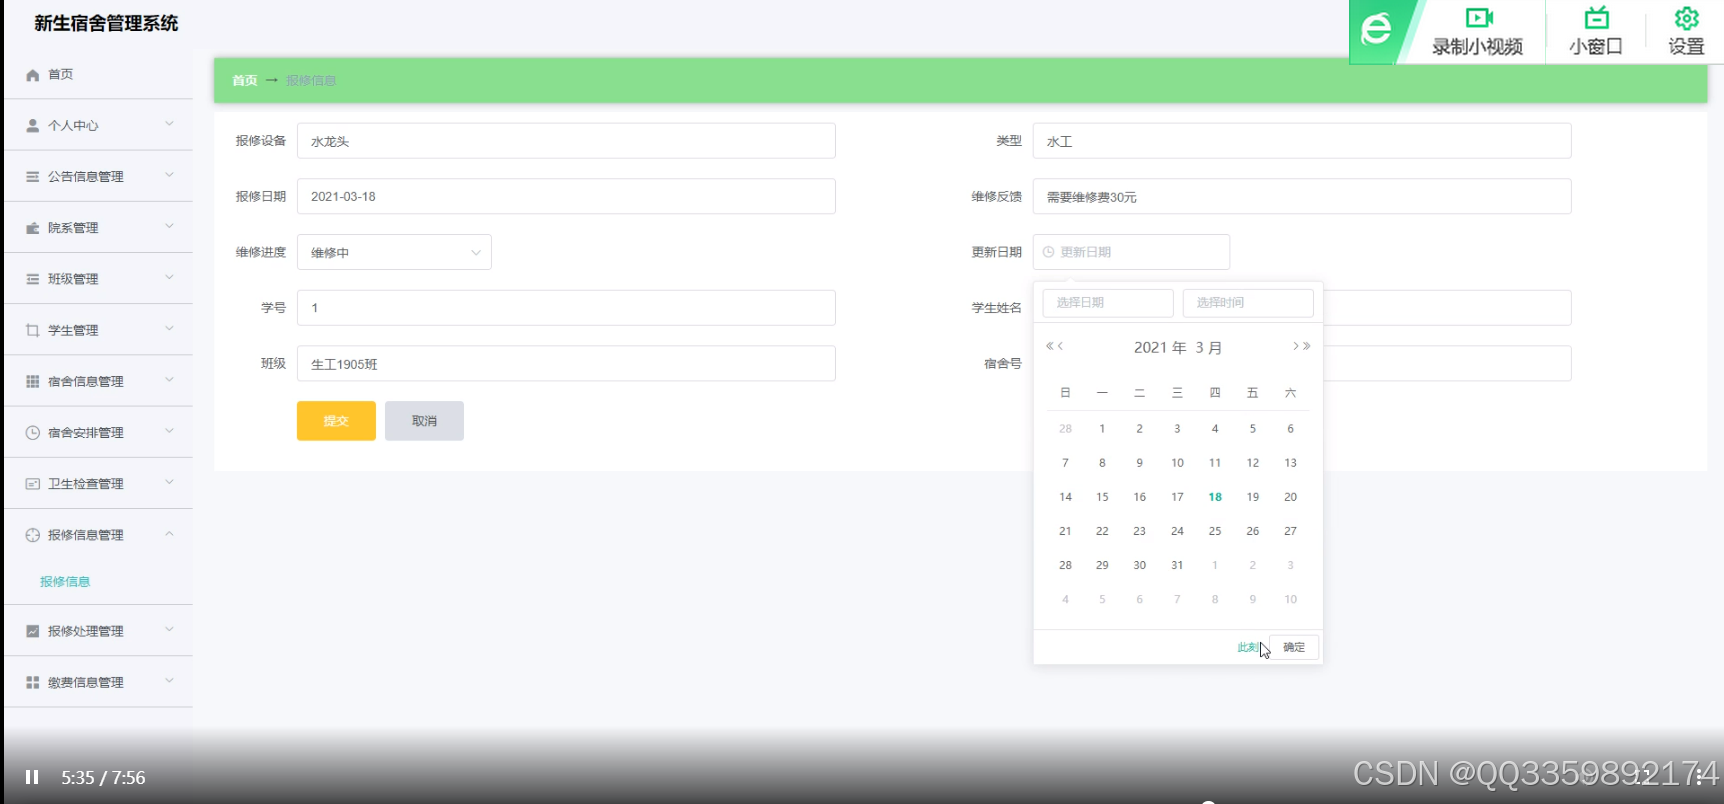Viewport: 1724px width, 804px height.
Task: Select date 12 in the calendar
Action: 1252,463
